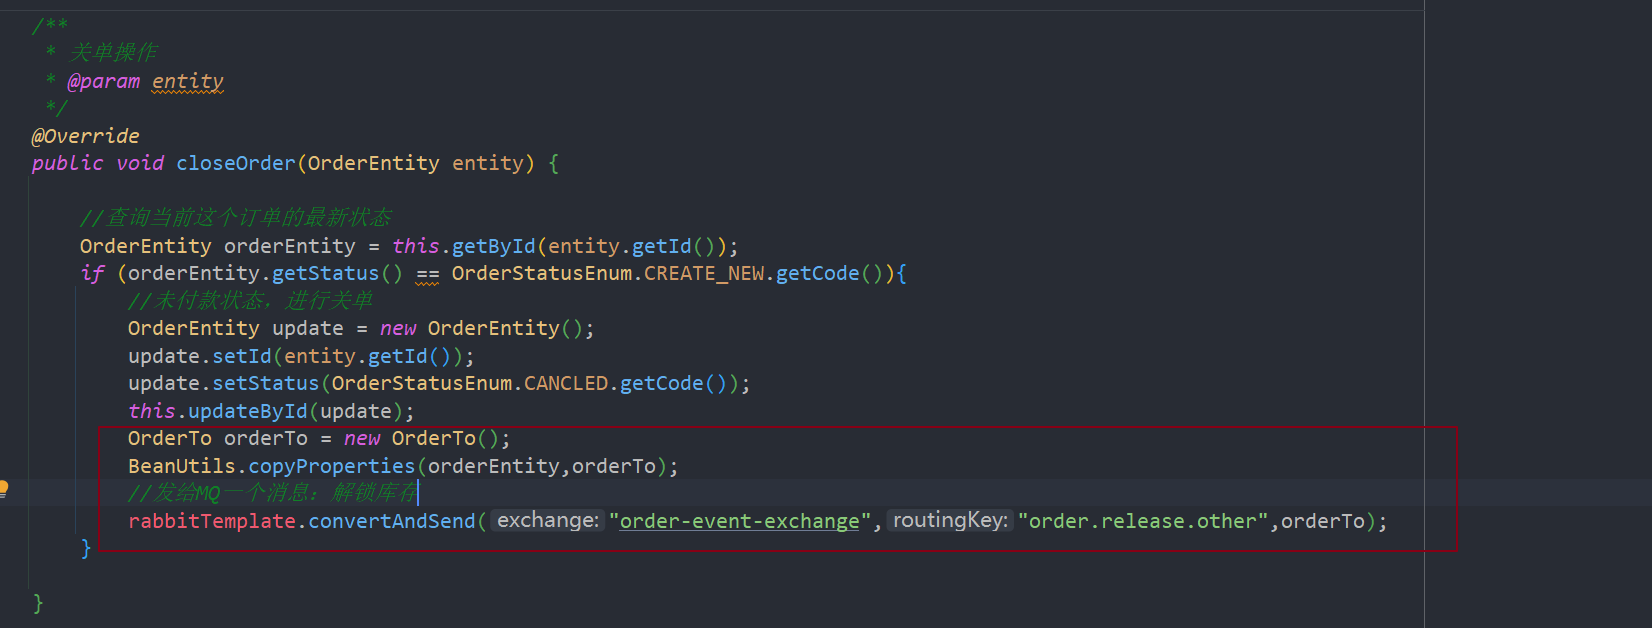Click the setId method call
The image size is (1652, 628).
[x=242, y=356]
